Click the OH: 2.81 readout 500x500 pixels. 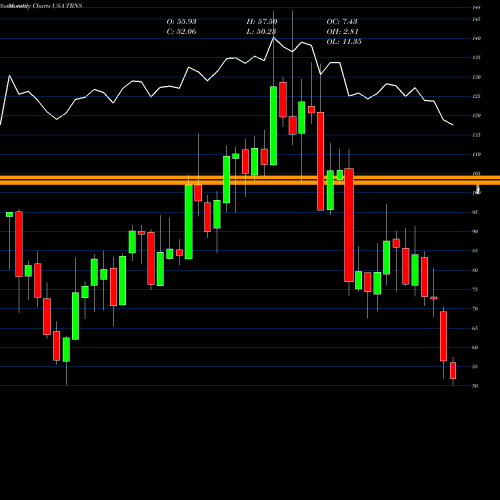pyautogui.click(x=342, y=32)
